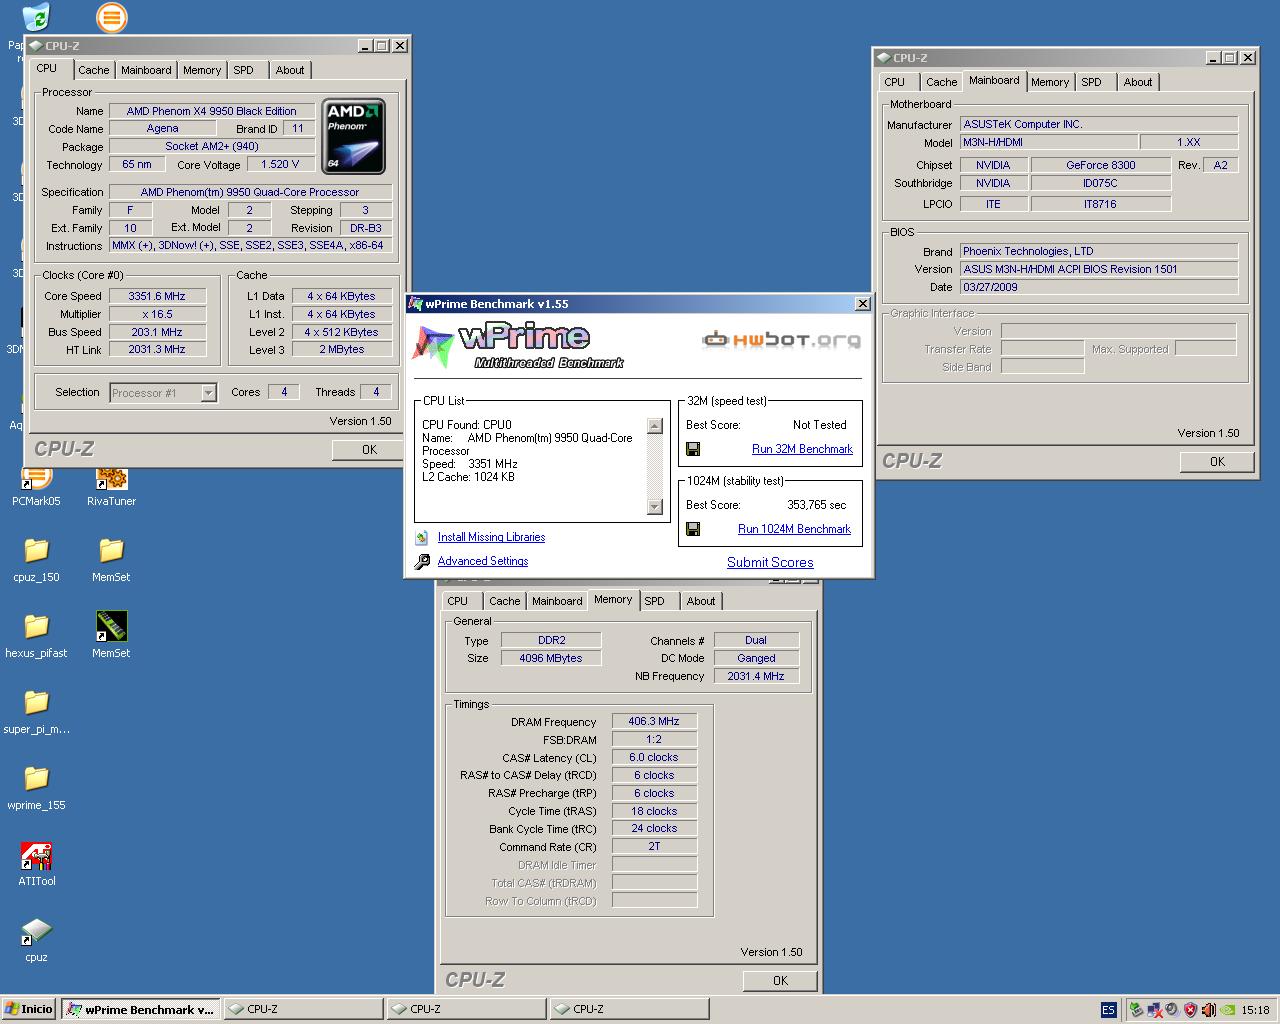Open Cache tab in right CPU-Z window
1280x1024 pixels.
(941, 82)
